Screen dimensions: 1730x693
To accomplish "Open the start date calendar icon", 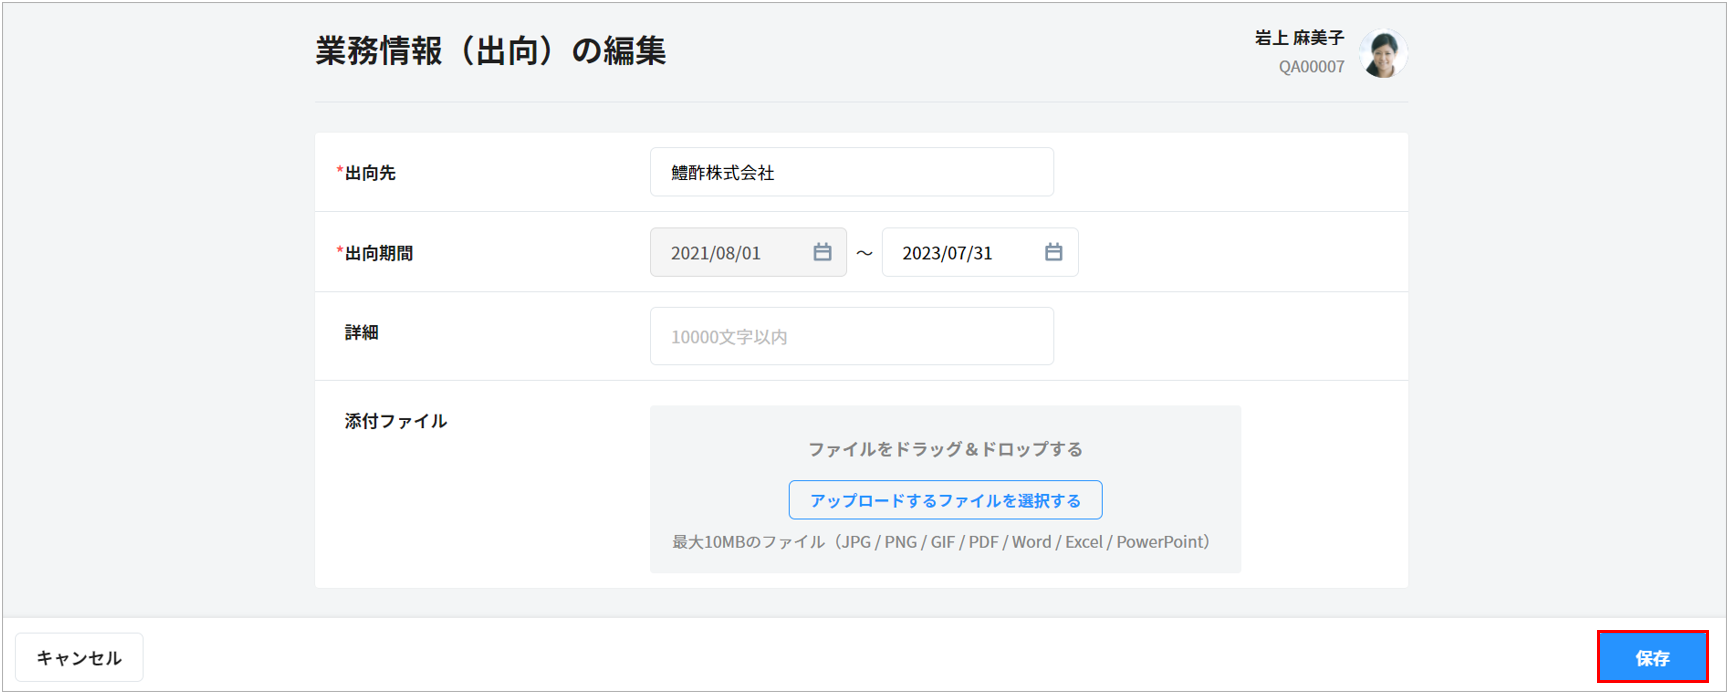I will [x=822, y=252].
